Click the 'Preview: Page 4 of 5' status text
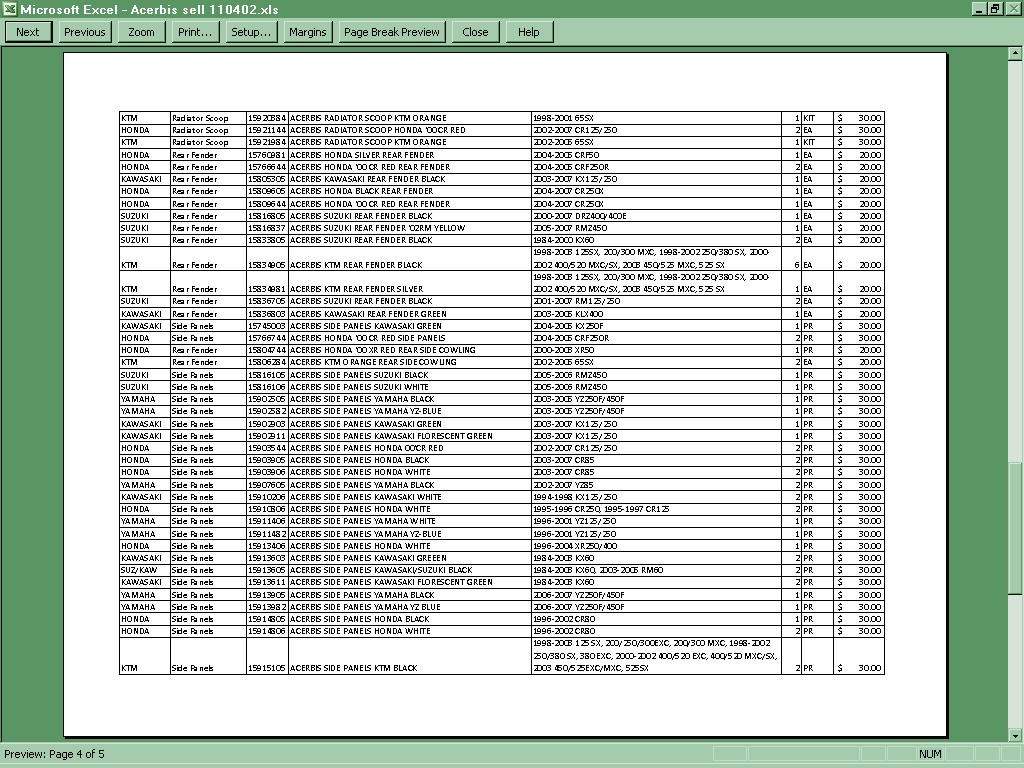 (54, 754)
